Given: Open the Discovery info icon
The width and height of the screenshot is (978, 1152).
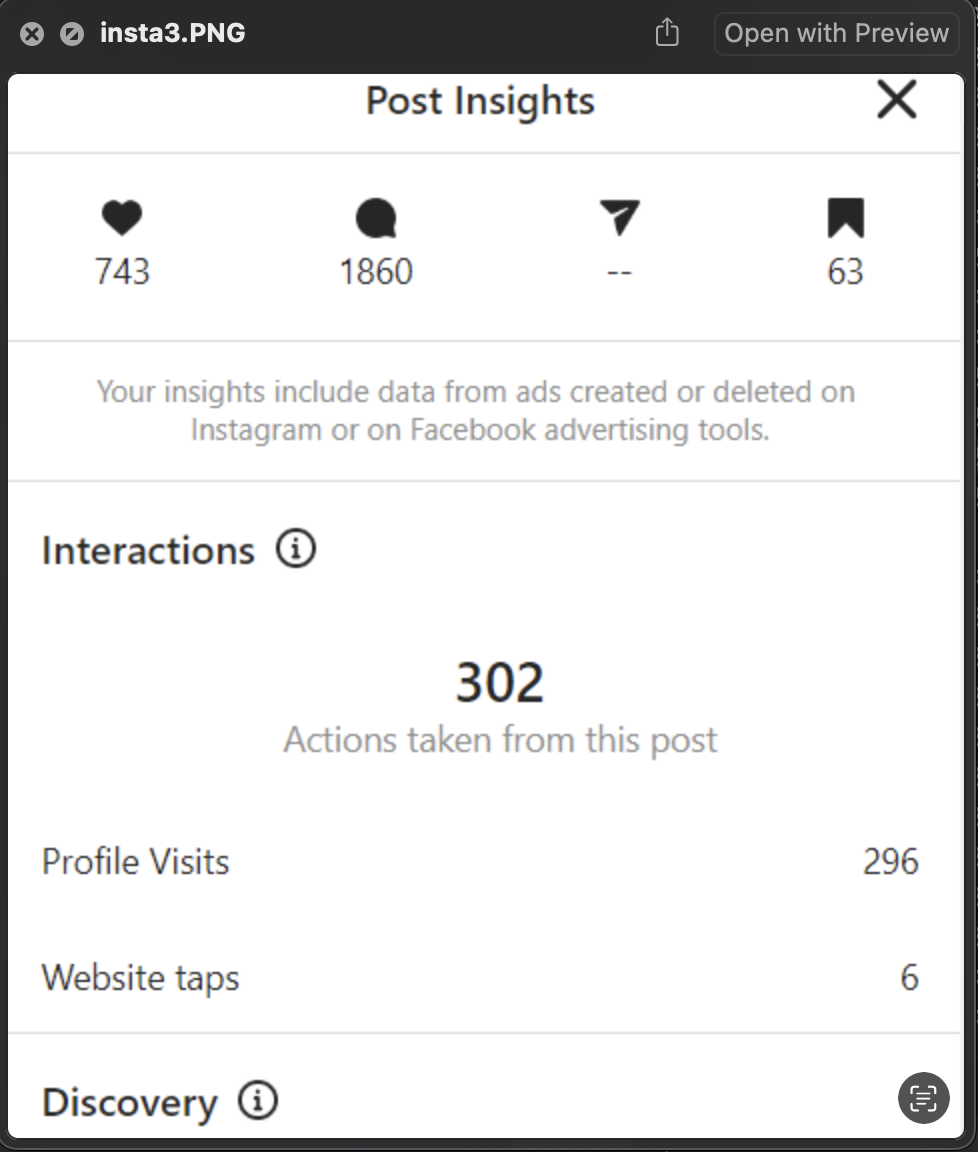Looking at the screenshot, I should pos(258,1101).
